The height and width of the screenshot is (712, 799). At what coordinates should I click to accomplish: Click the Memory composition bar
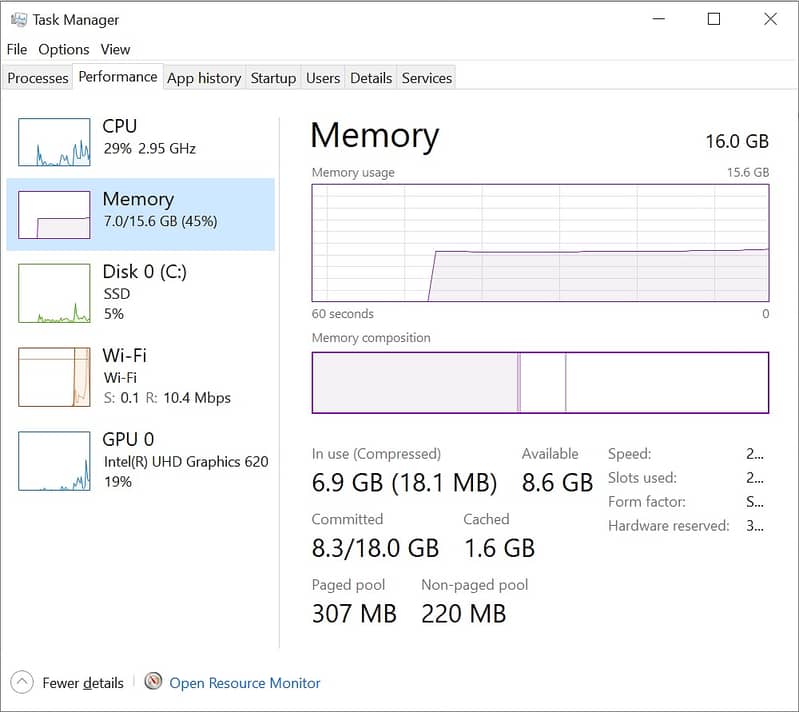coord(540,382)
